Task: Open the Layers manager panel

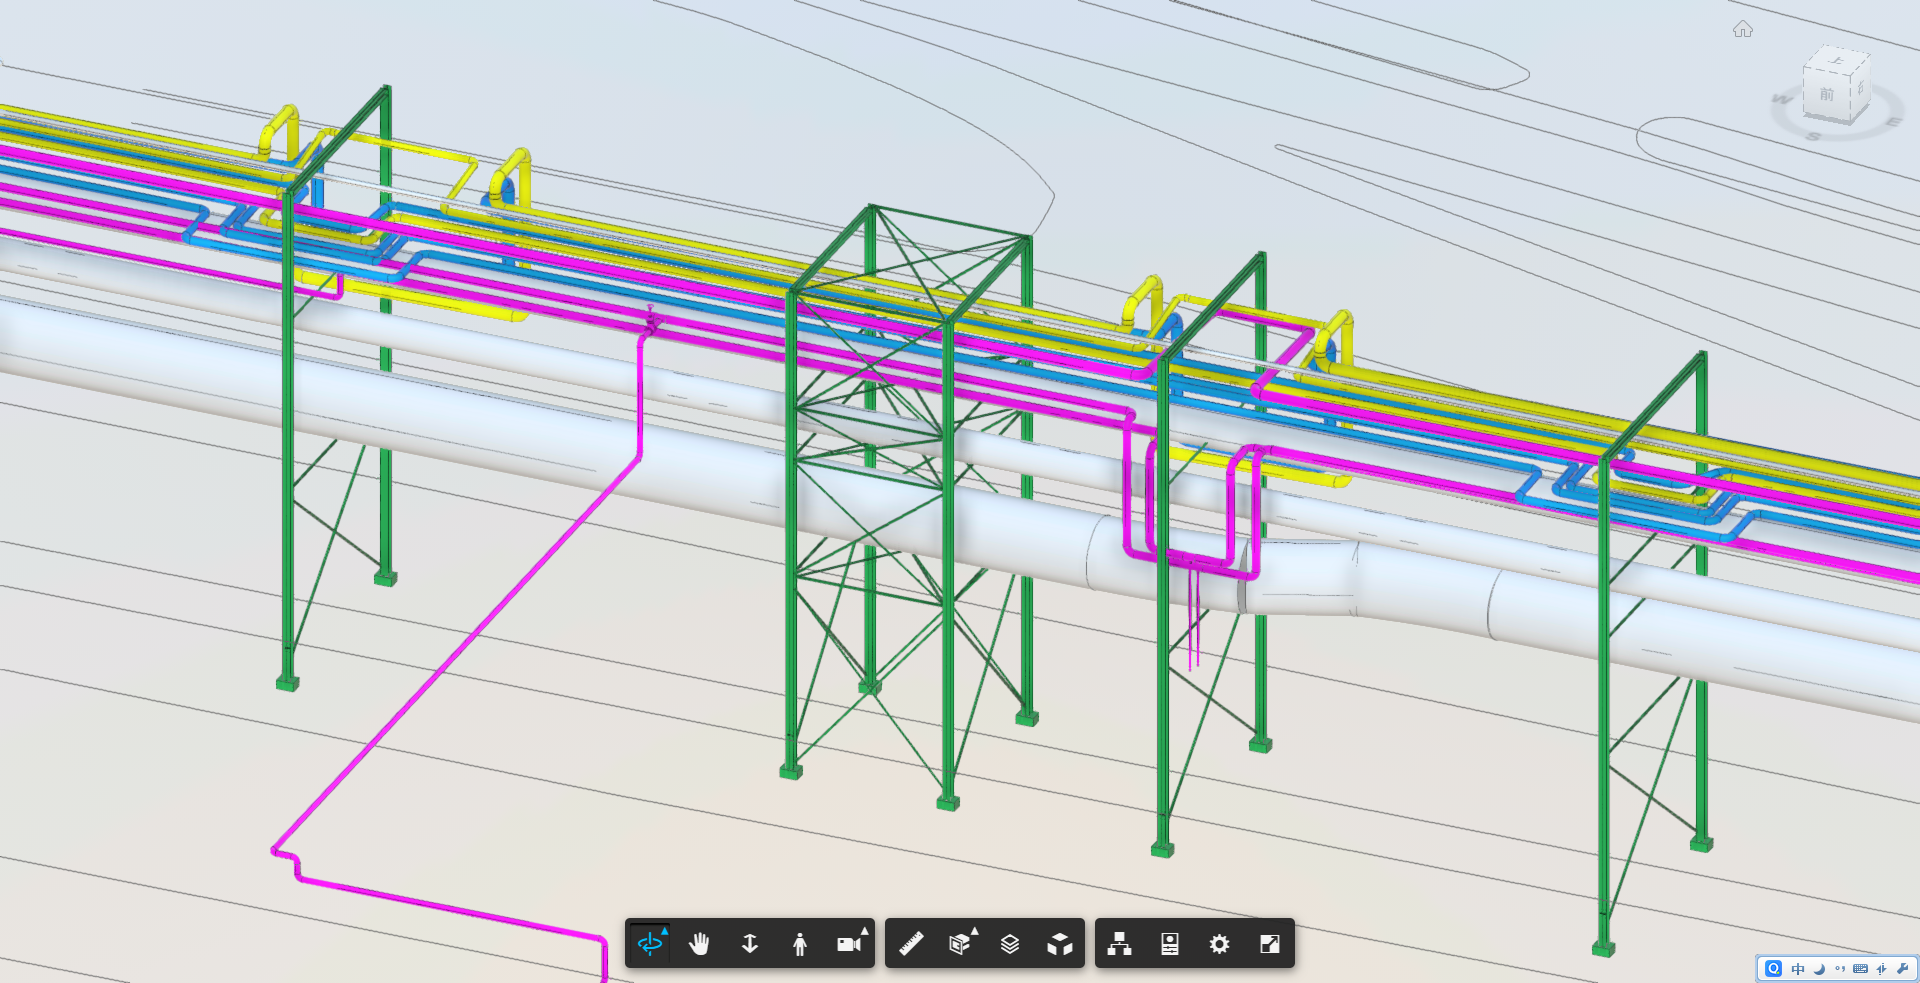Action: (1010, 944)
